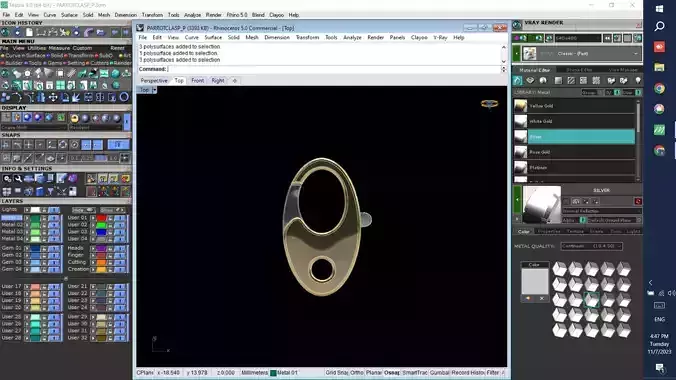Open the blank document icon in Icon History

(x=29, y=32)
